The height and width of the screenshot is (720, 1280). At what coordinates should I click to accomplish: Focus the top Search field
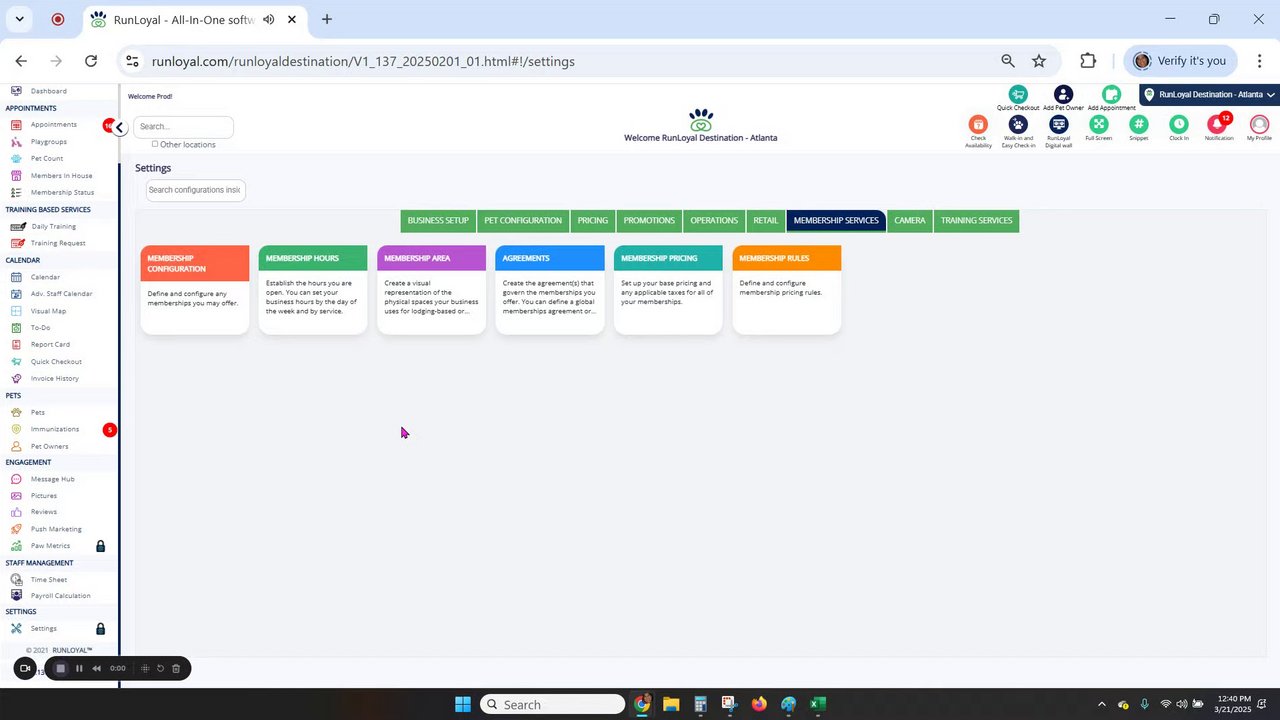point(183,127)
